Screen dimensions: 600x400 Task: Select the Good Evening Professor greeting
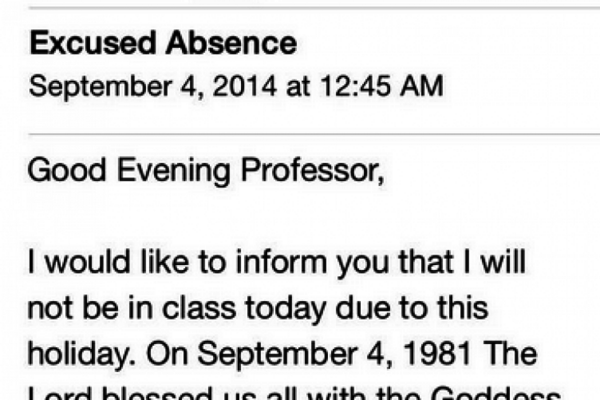pos(205,172)
